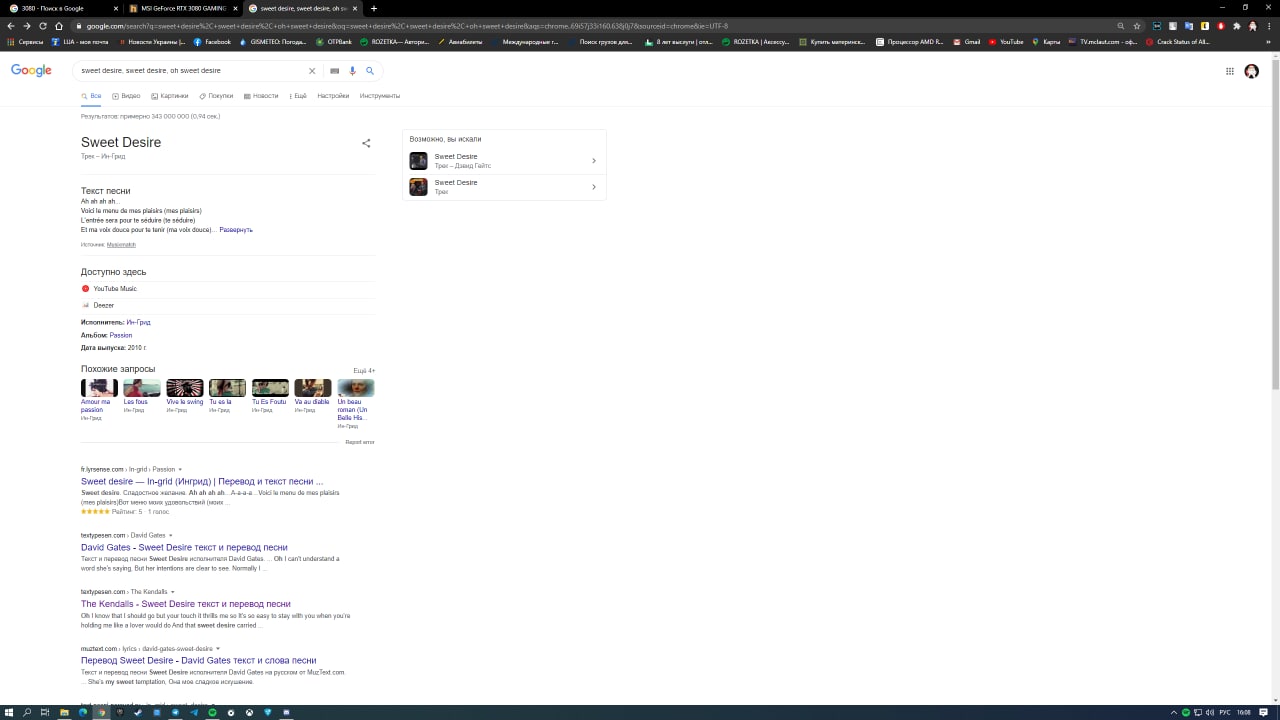The height and width of the screenshot is (720, 1280).
Task: Open search Инструменты
Action: pos(380,96)
